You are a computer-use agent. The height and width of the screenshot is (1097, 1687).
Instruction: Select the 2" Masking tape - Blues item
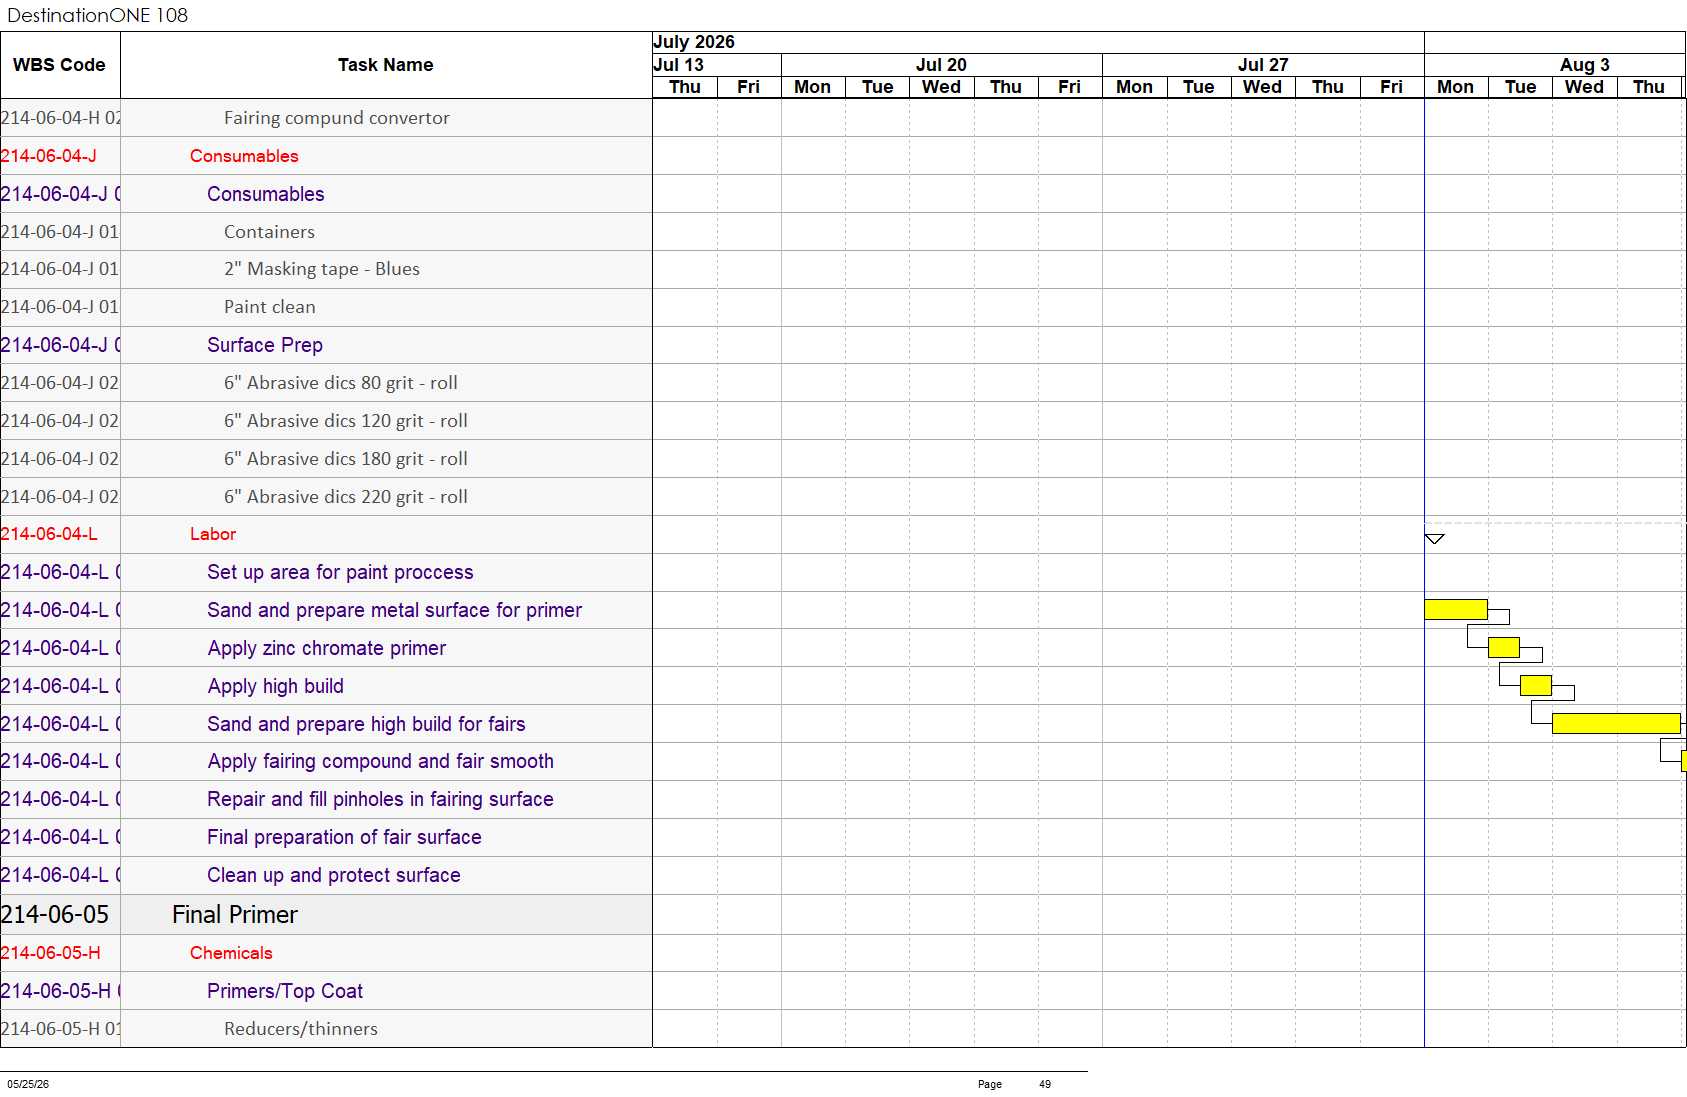pyautogui.click(x=322, y=269)
